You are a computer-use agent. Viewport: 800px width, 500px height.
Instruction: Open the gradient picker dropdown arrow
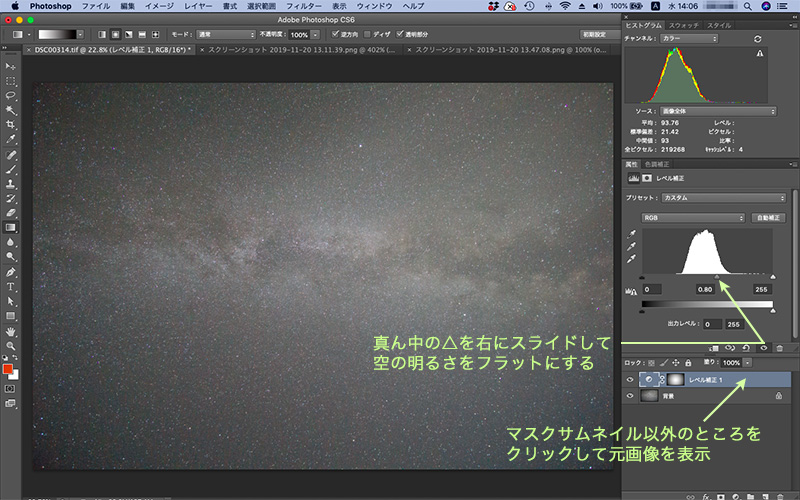point(80,34)
